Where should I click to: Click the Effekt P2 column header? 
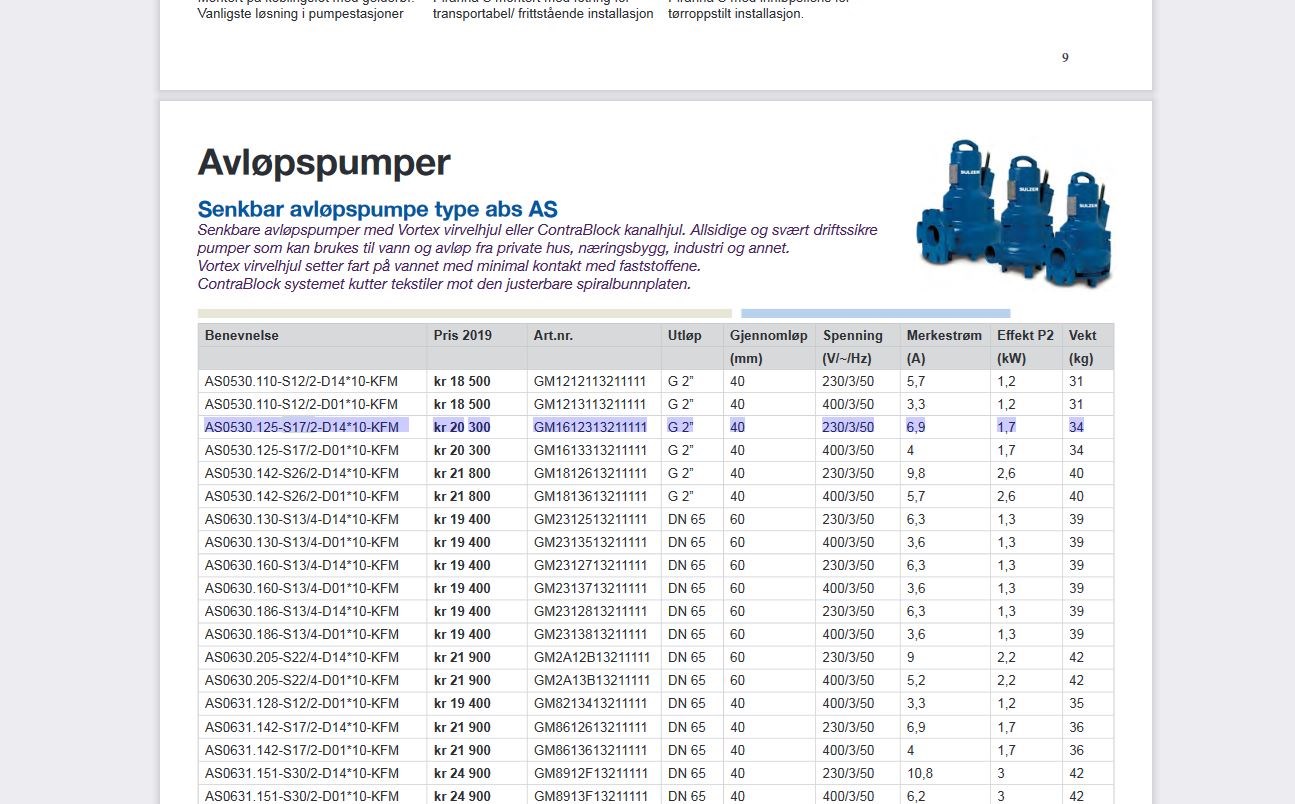(x=1026, y=336)
